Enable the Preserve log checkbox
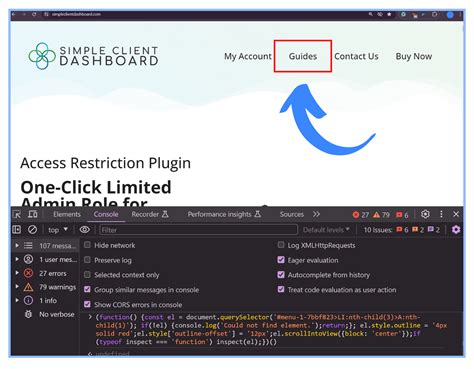The width and height of the screenshot is (474, 369). tap(87, 260)
